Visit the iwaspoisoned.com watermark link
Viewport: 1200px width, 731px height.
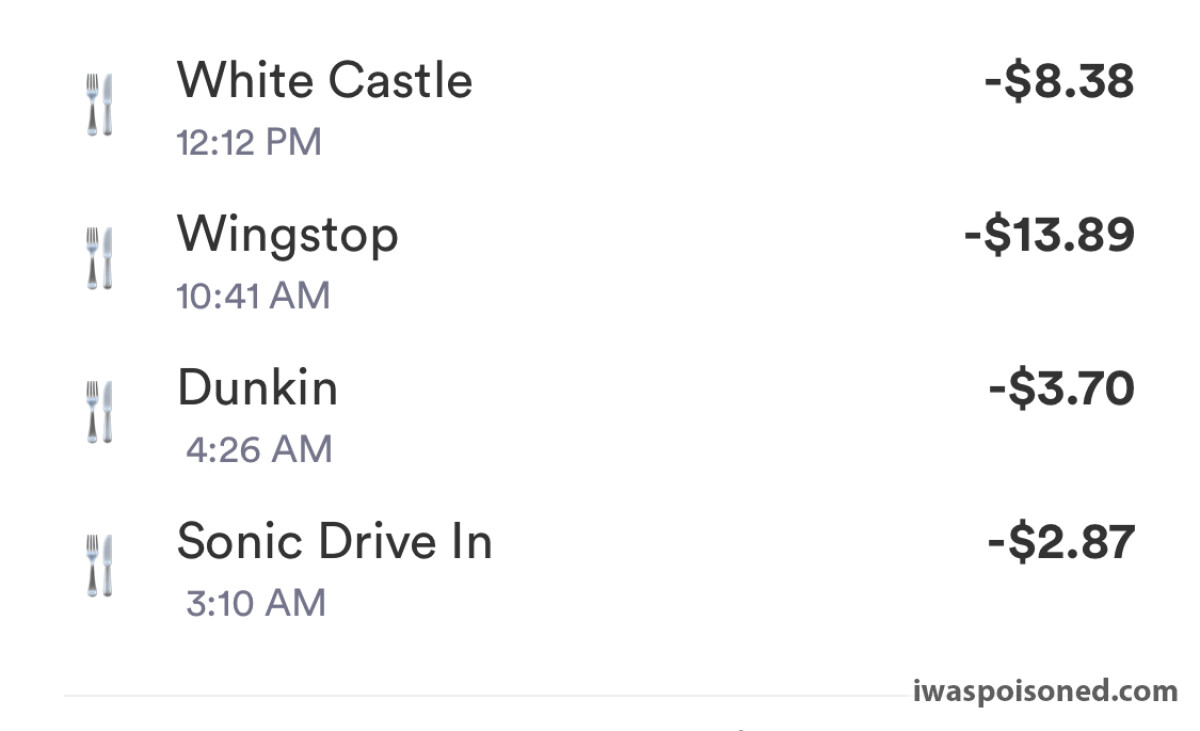pos(1046,691)
